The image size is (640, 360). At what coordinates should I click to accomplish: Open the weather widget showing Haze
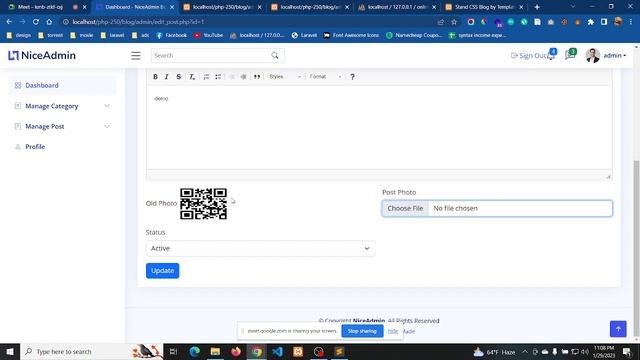click(494, 351)
